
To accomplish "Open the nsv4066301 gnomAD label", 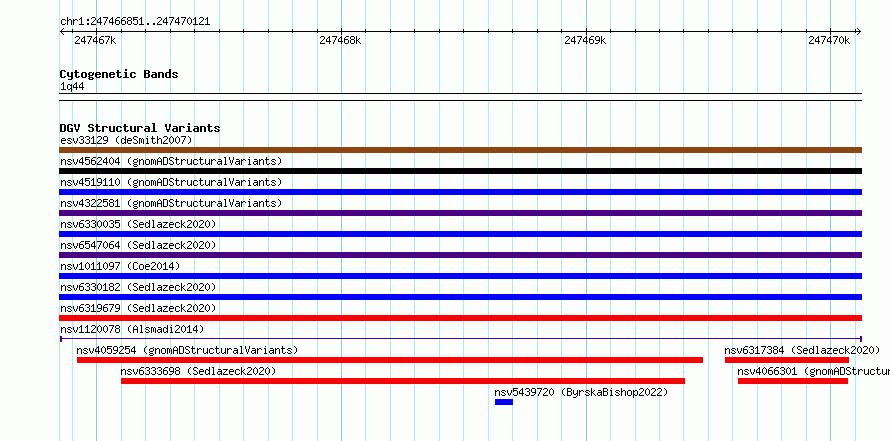I will click(813, 371).
